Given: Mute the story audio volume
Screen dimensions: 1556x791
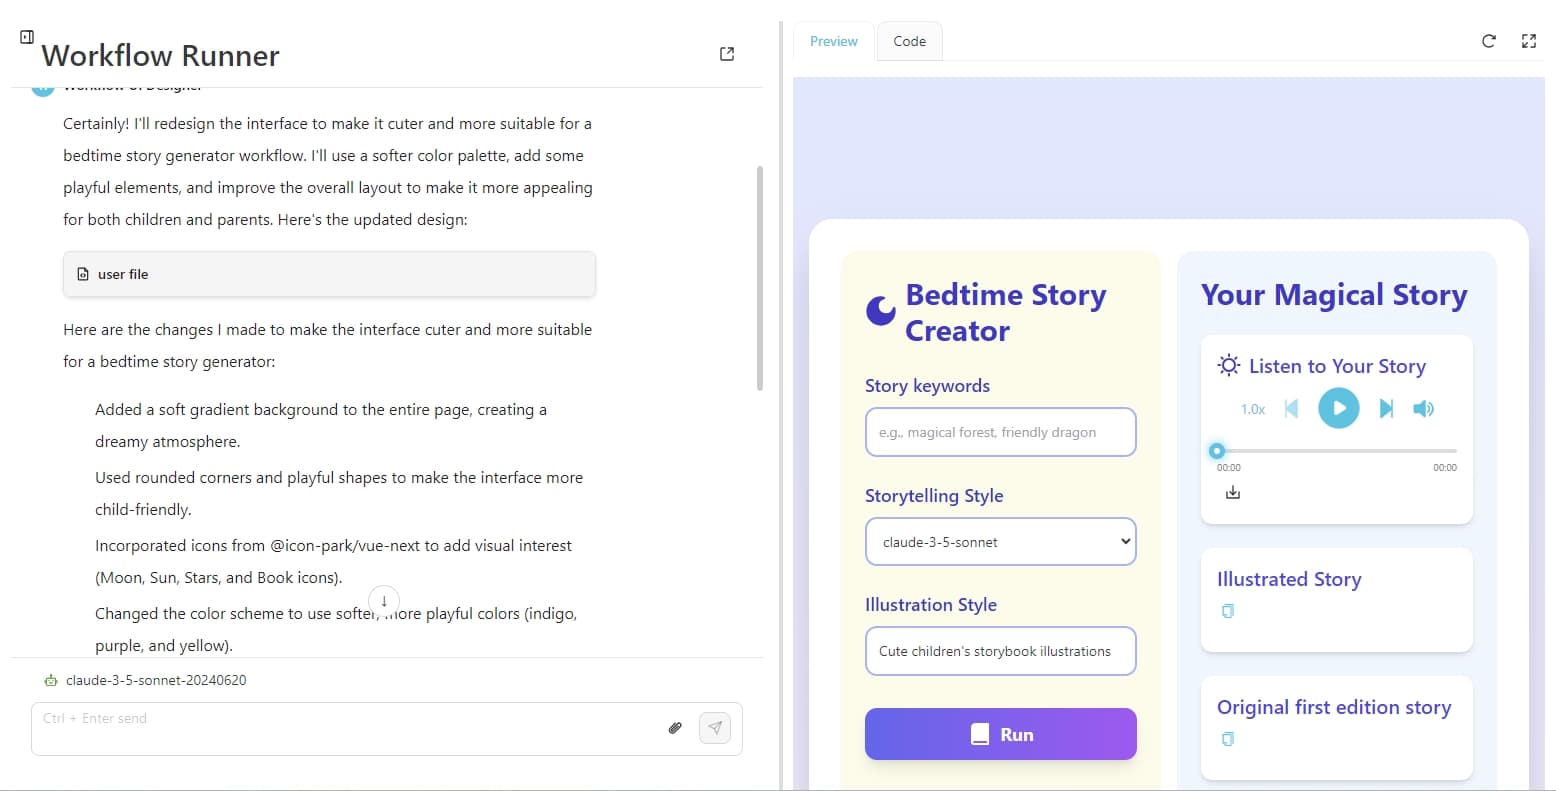Looking at the screenshot, I should click(1423, 408).
